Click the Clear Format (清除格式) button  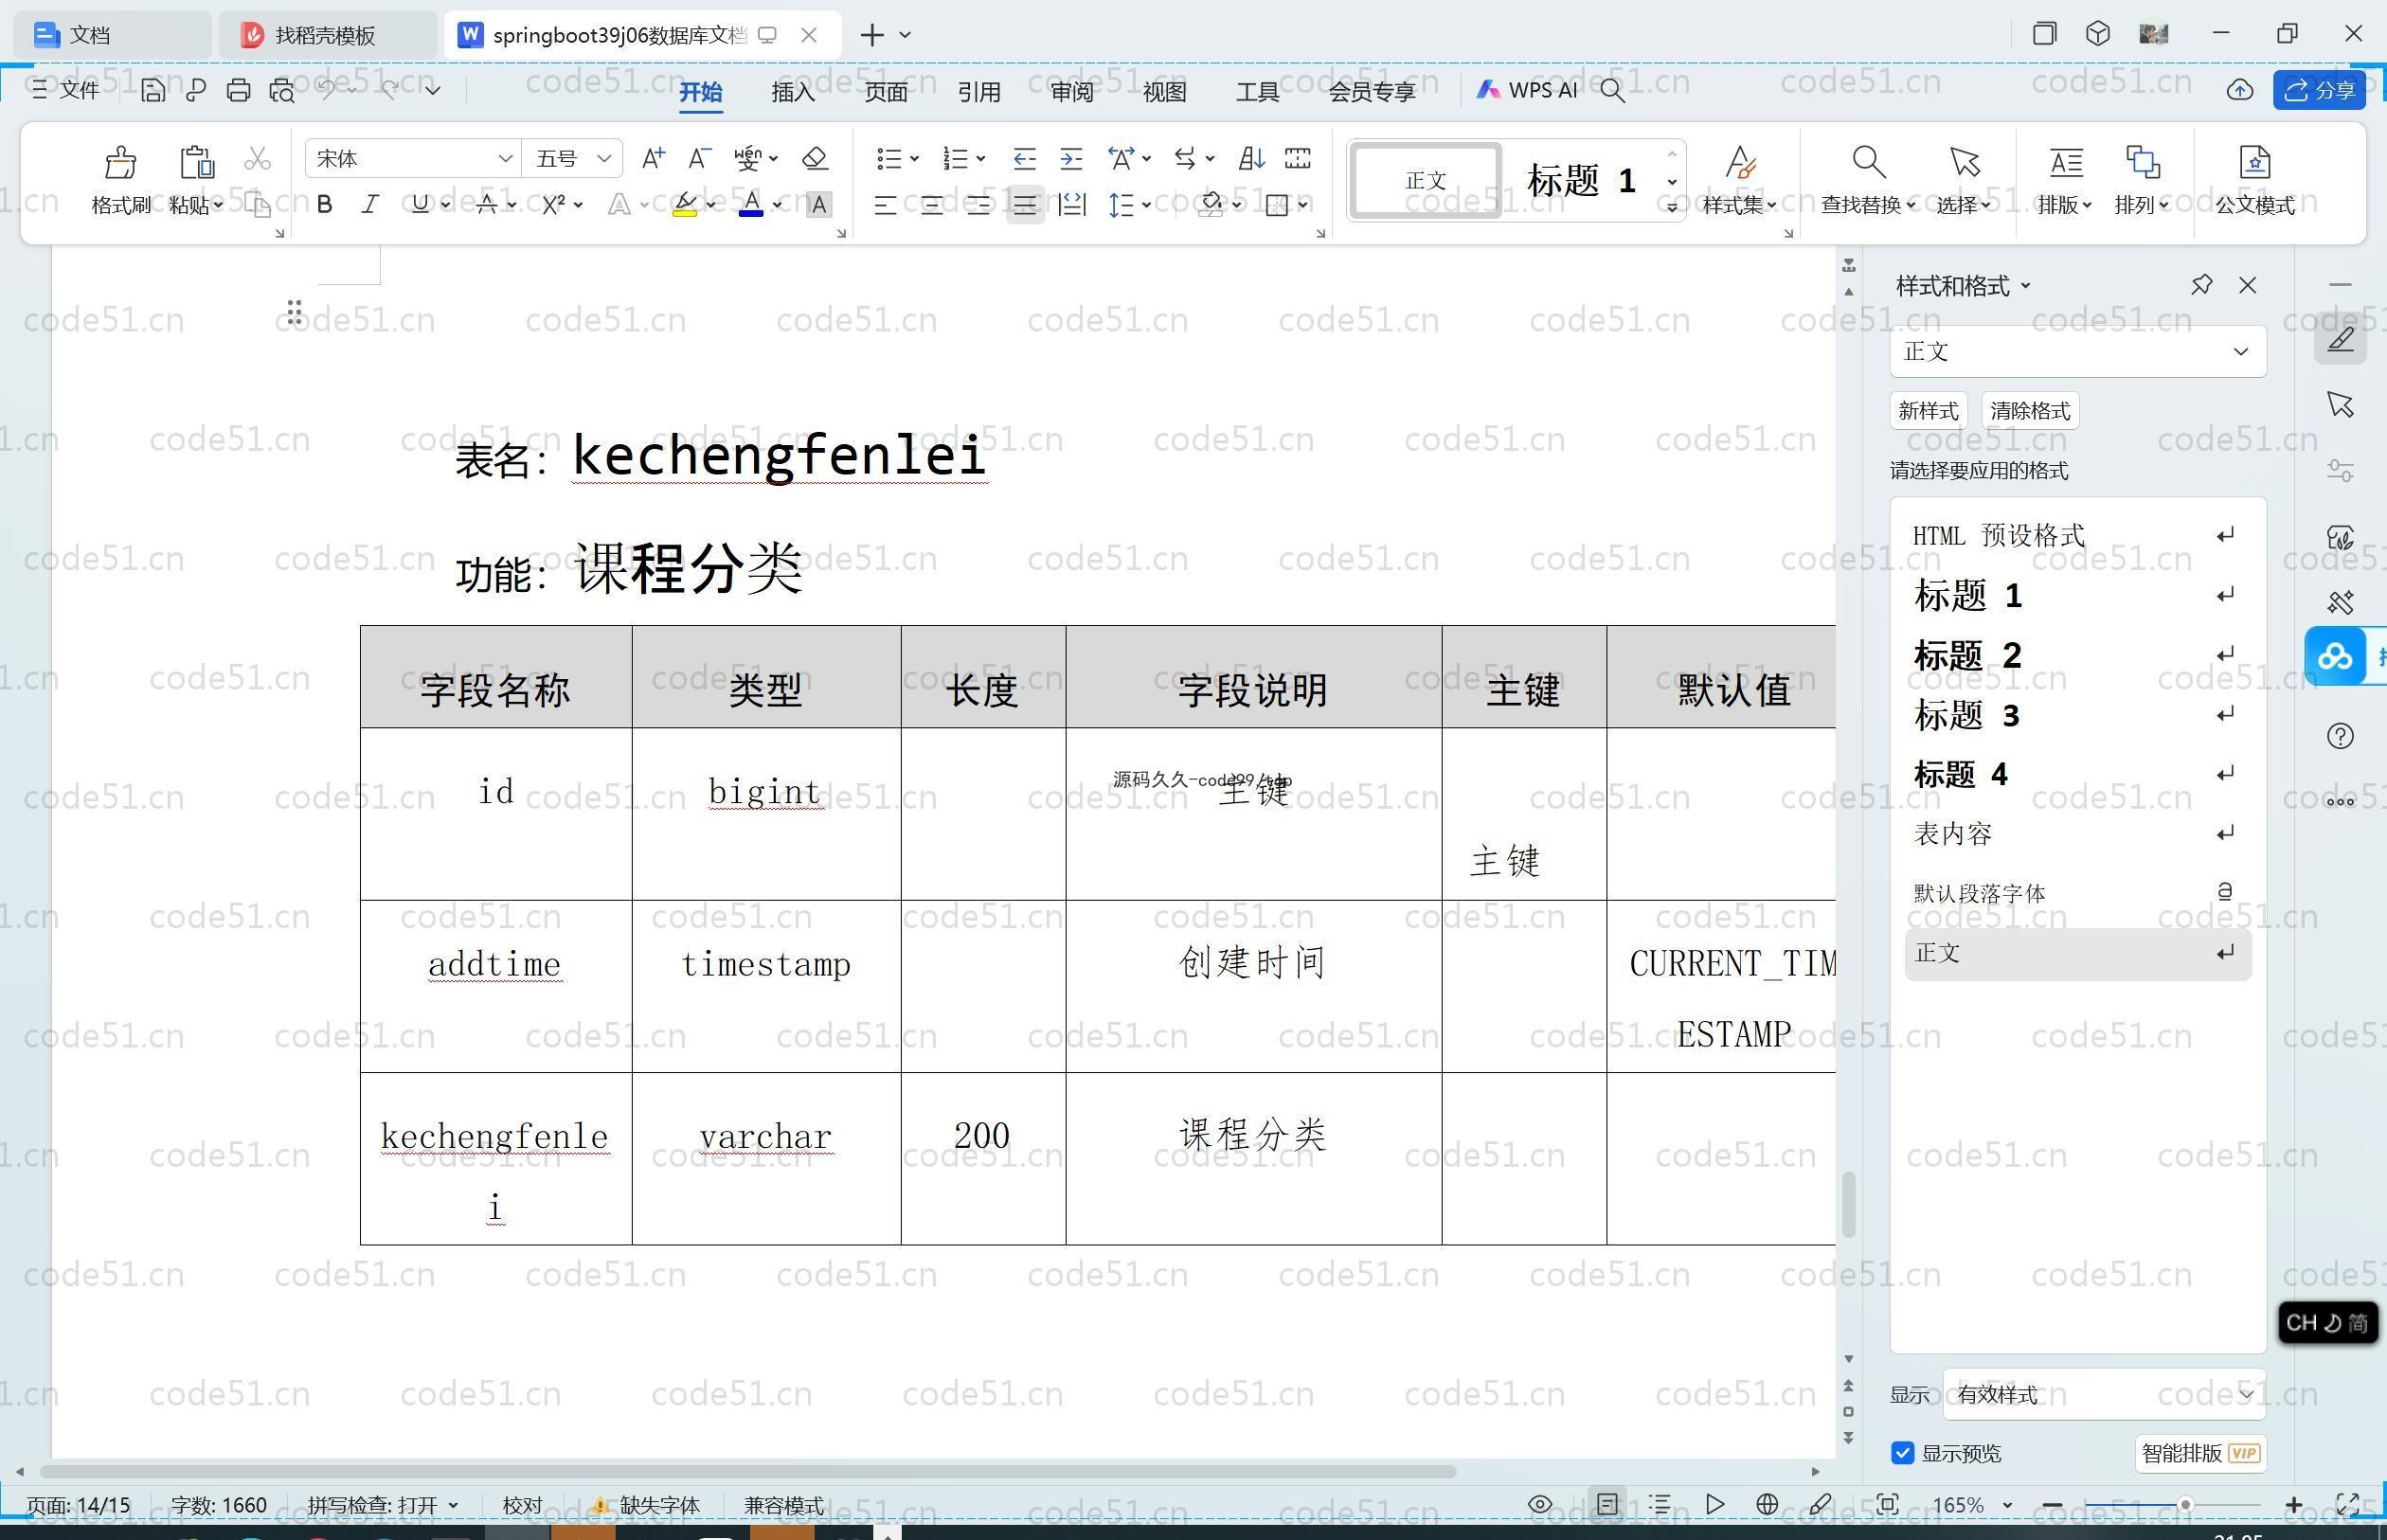pyautogui.click(x=2030, y=411)
